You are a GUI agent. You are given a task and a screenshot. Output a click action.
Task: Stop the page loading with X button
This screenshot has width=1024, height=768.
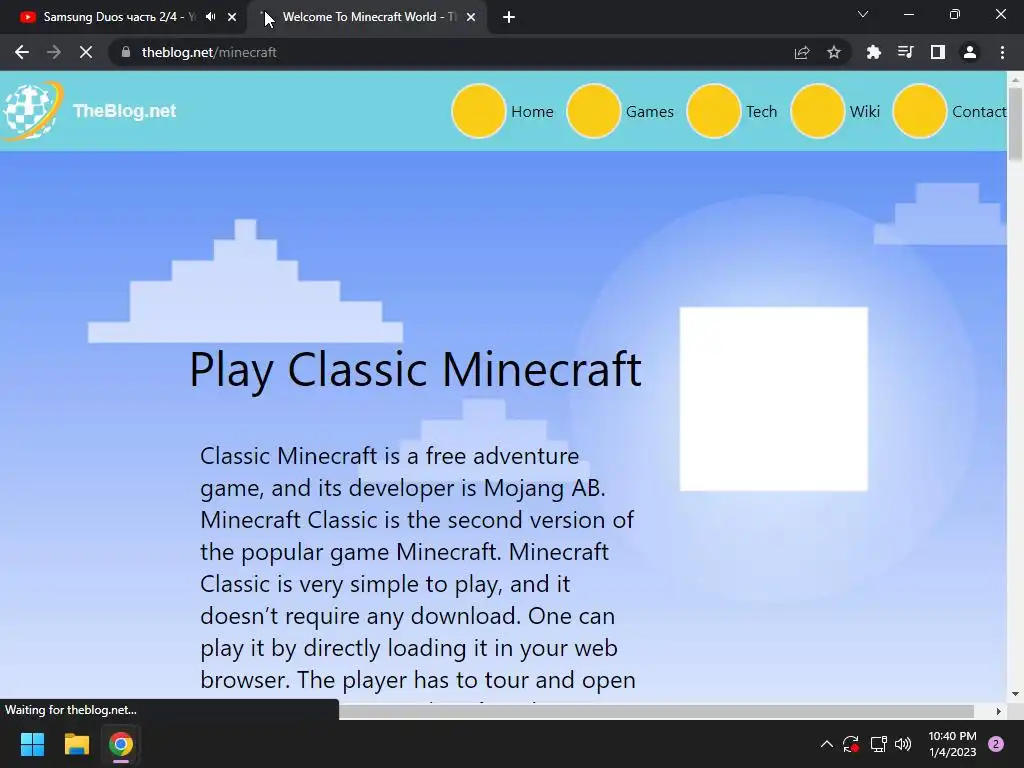pos(86,52)
